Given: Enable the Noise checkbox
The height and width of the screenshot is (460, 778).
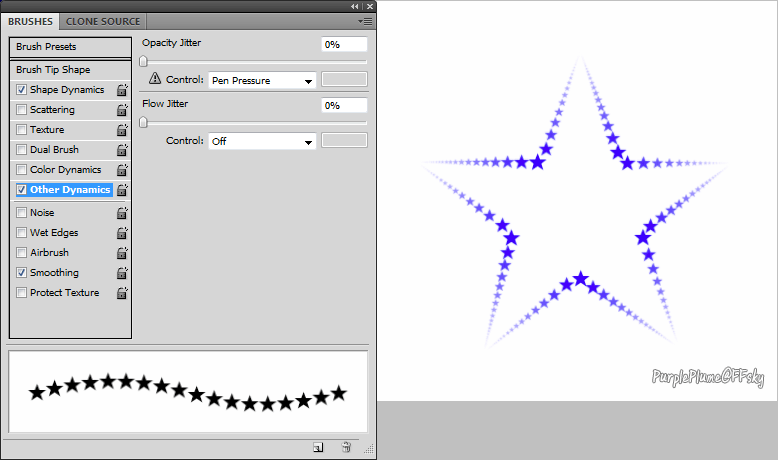Looking at the screenshot, I should [x=21, y=212].
